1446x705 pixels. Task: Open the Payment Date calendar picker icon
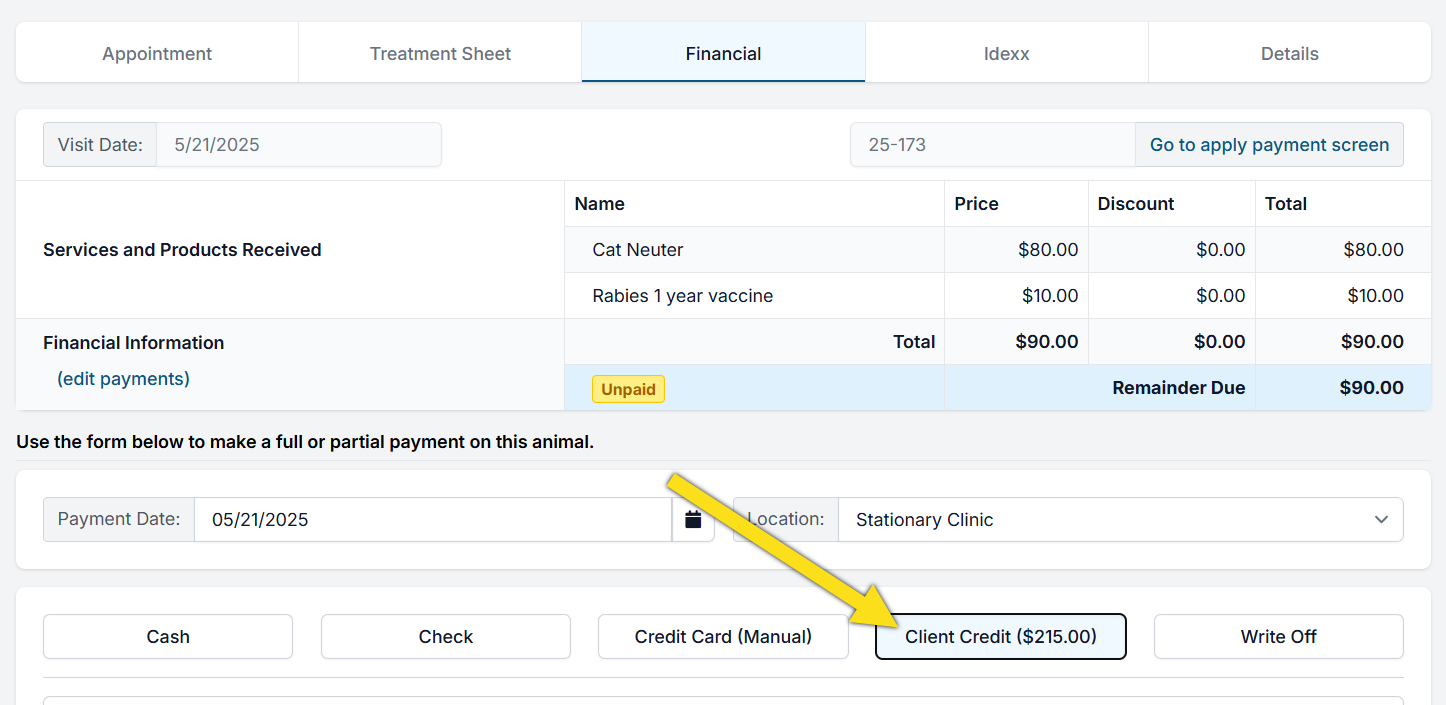693,520
